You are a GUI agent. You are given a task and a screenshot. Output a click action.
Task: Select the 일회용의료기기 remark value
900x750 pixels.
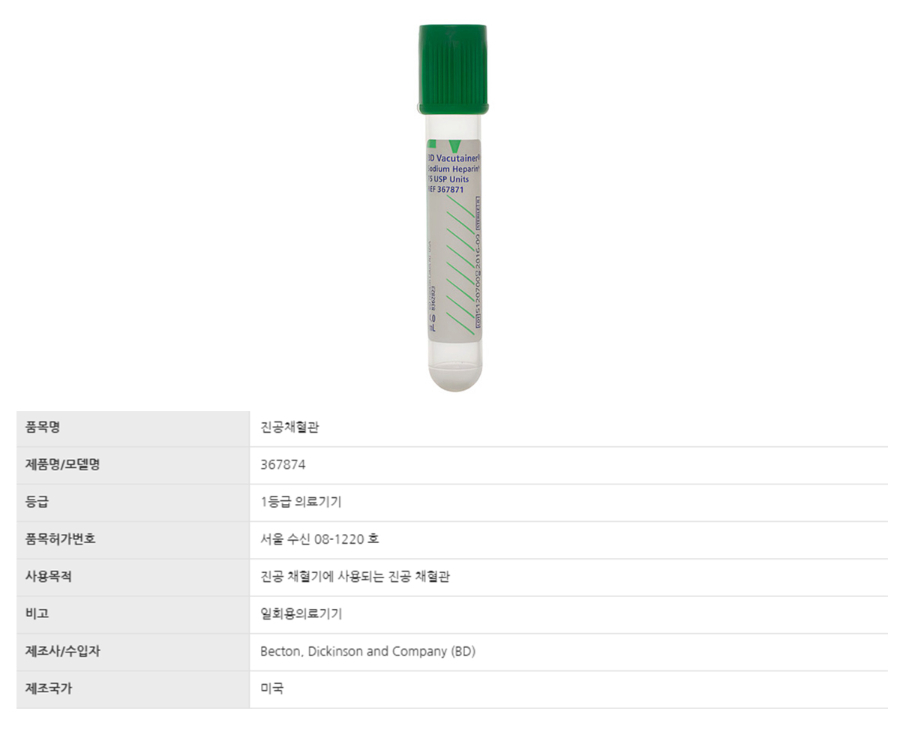(301, 614)
